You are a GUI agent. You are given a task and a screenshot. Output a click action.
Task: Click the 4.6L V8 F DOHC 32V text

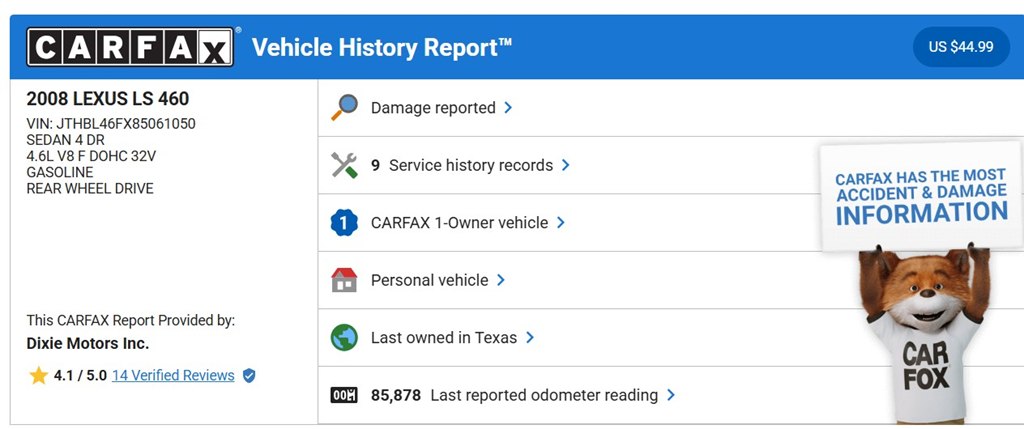click(x=91, y=156)
